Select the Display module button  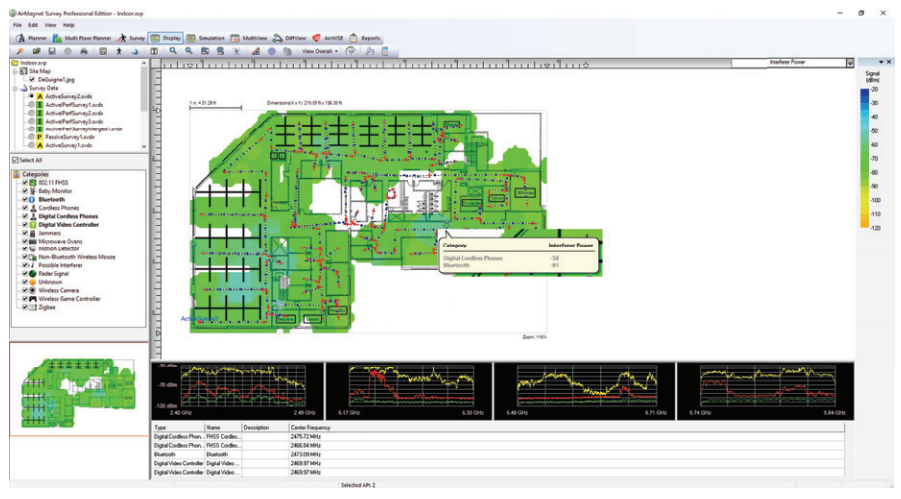(165, 38)
